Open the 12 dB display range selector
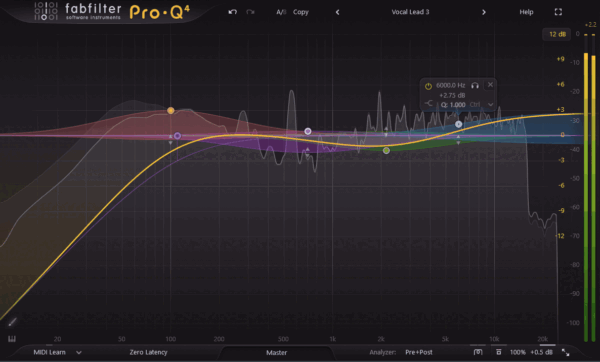 click(557, 34)
